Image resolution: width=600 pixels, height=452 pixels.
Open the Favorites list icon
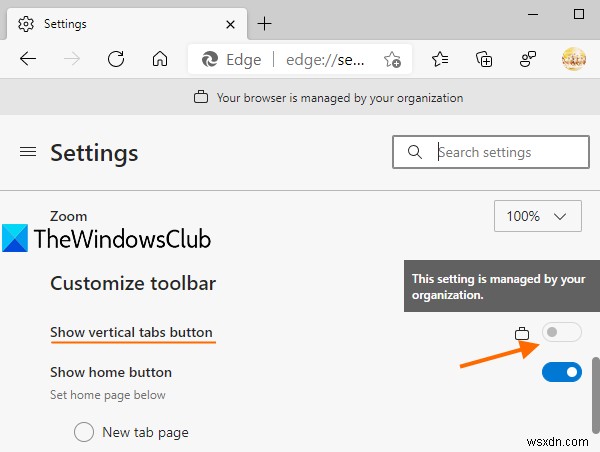(x=440, y=59)
